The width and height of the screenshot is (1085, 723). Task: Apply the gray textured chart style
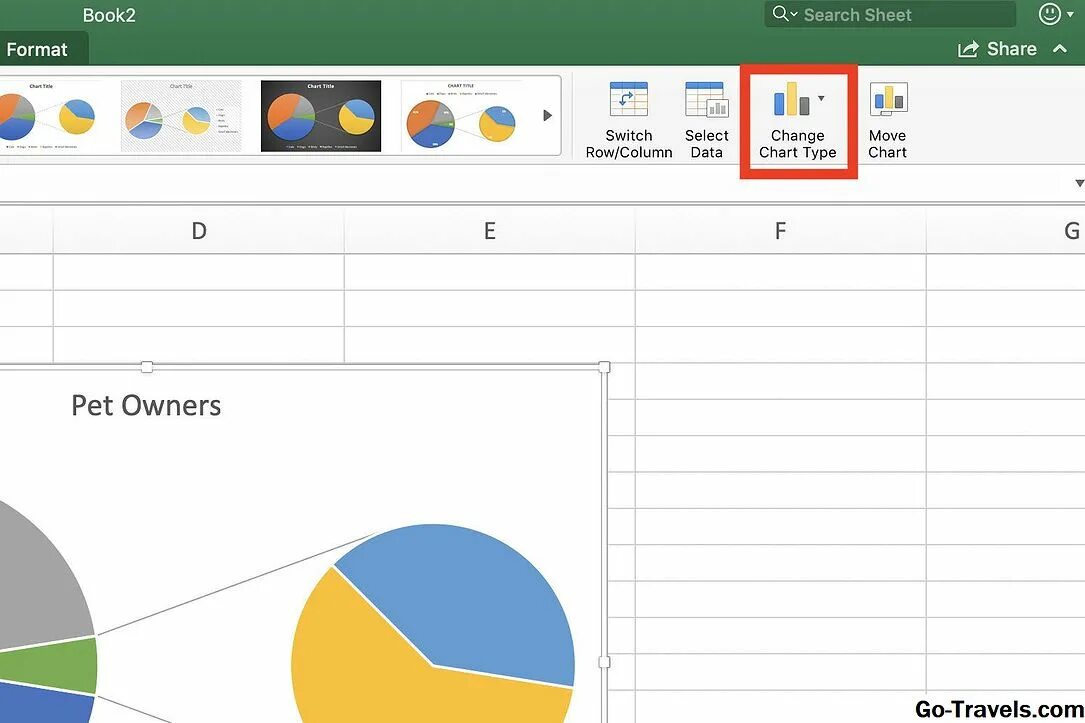tap(181, 116)
